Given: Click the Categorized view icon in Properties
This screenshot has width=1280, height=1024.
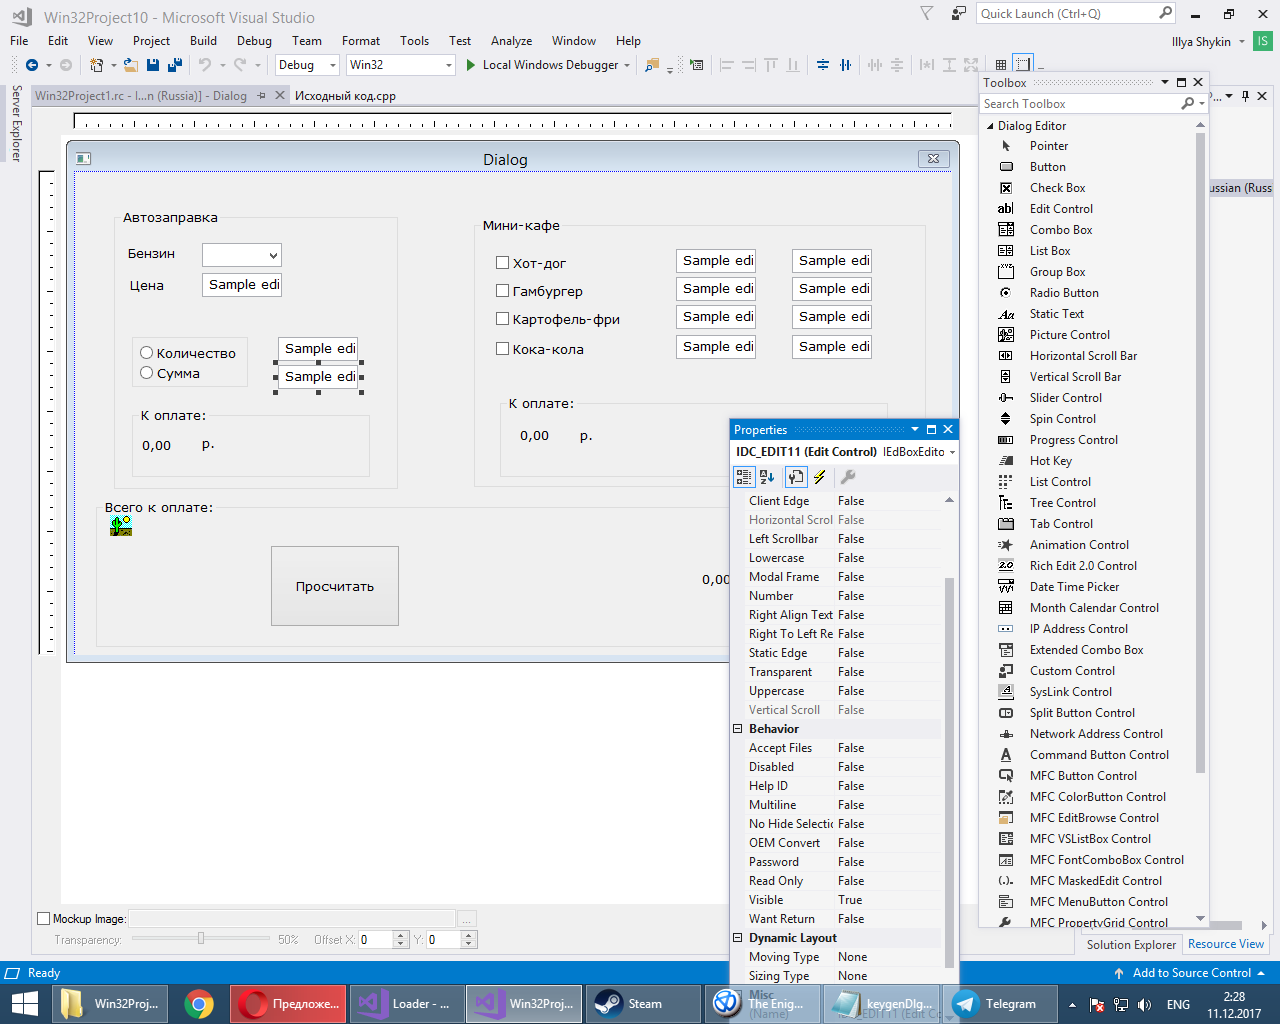Looking at the screenshot, I should (x=744, y=477).
